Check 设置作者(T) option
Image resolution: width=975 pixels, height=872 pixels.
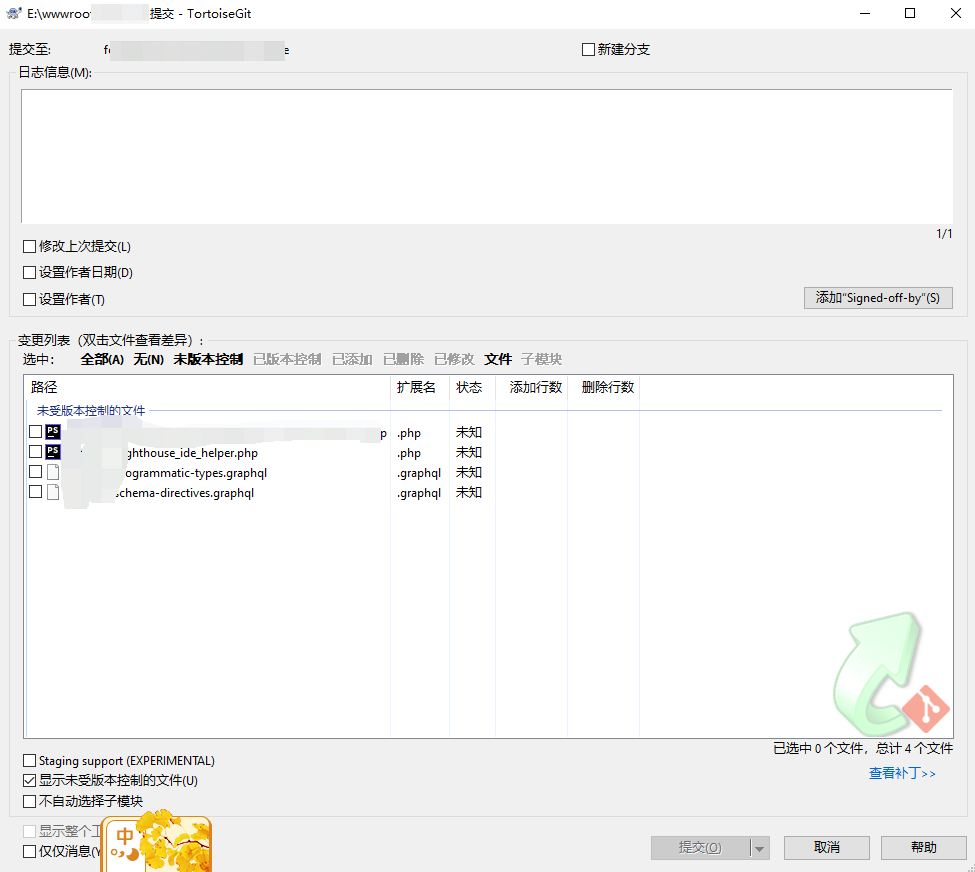point(29,299)
